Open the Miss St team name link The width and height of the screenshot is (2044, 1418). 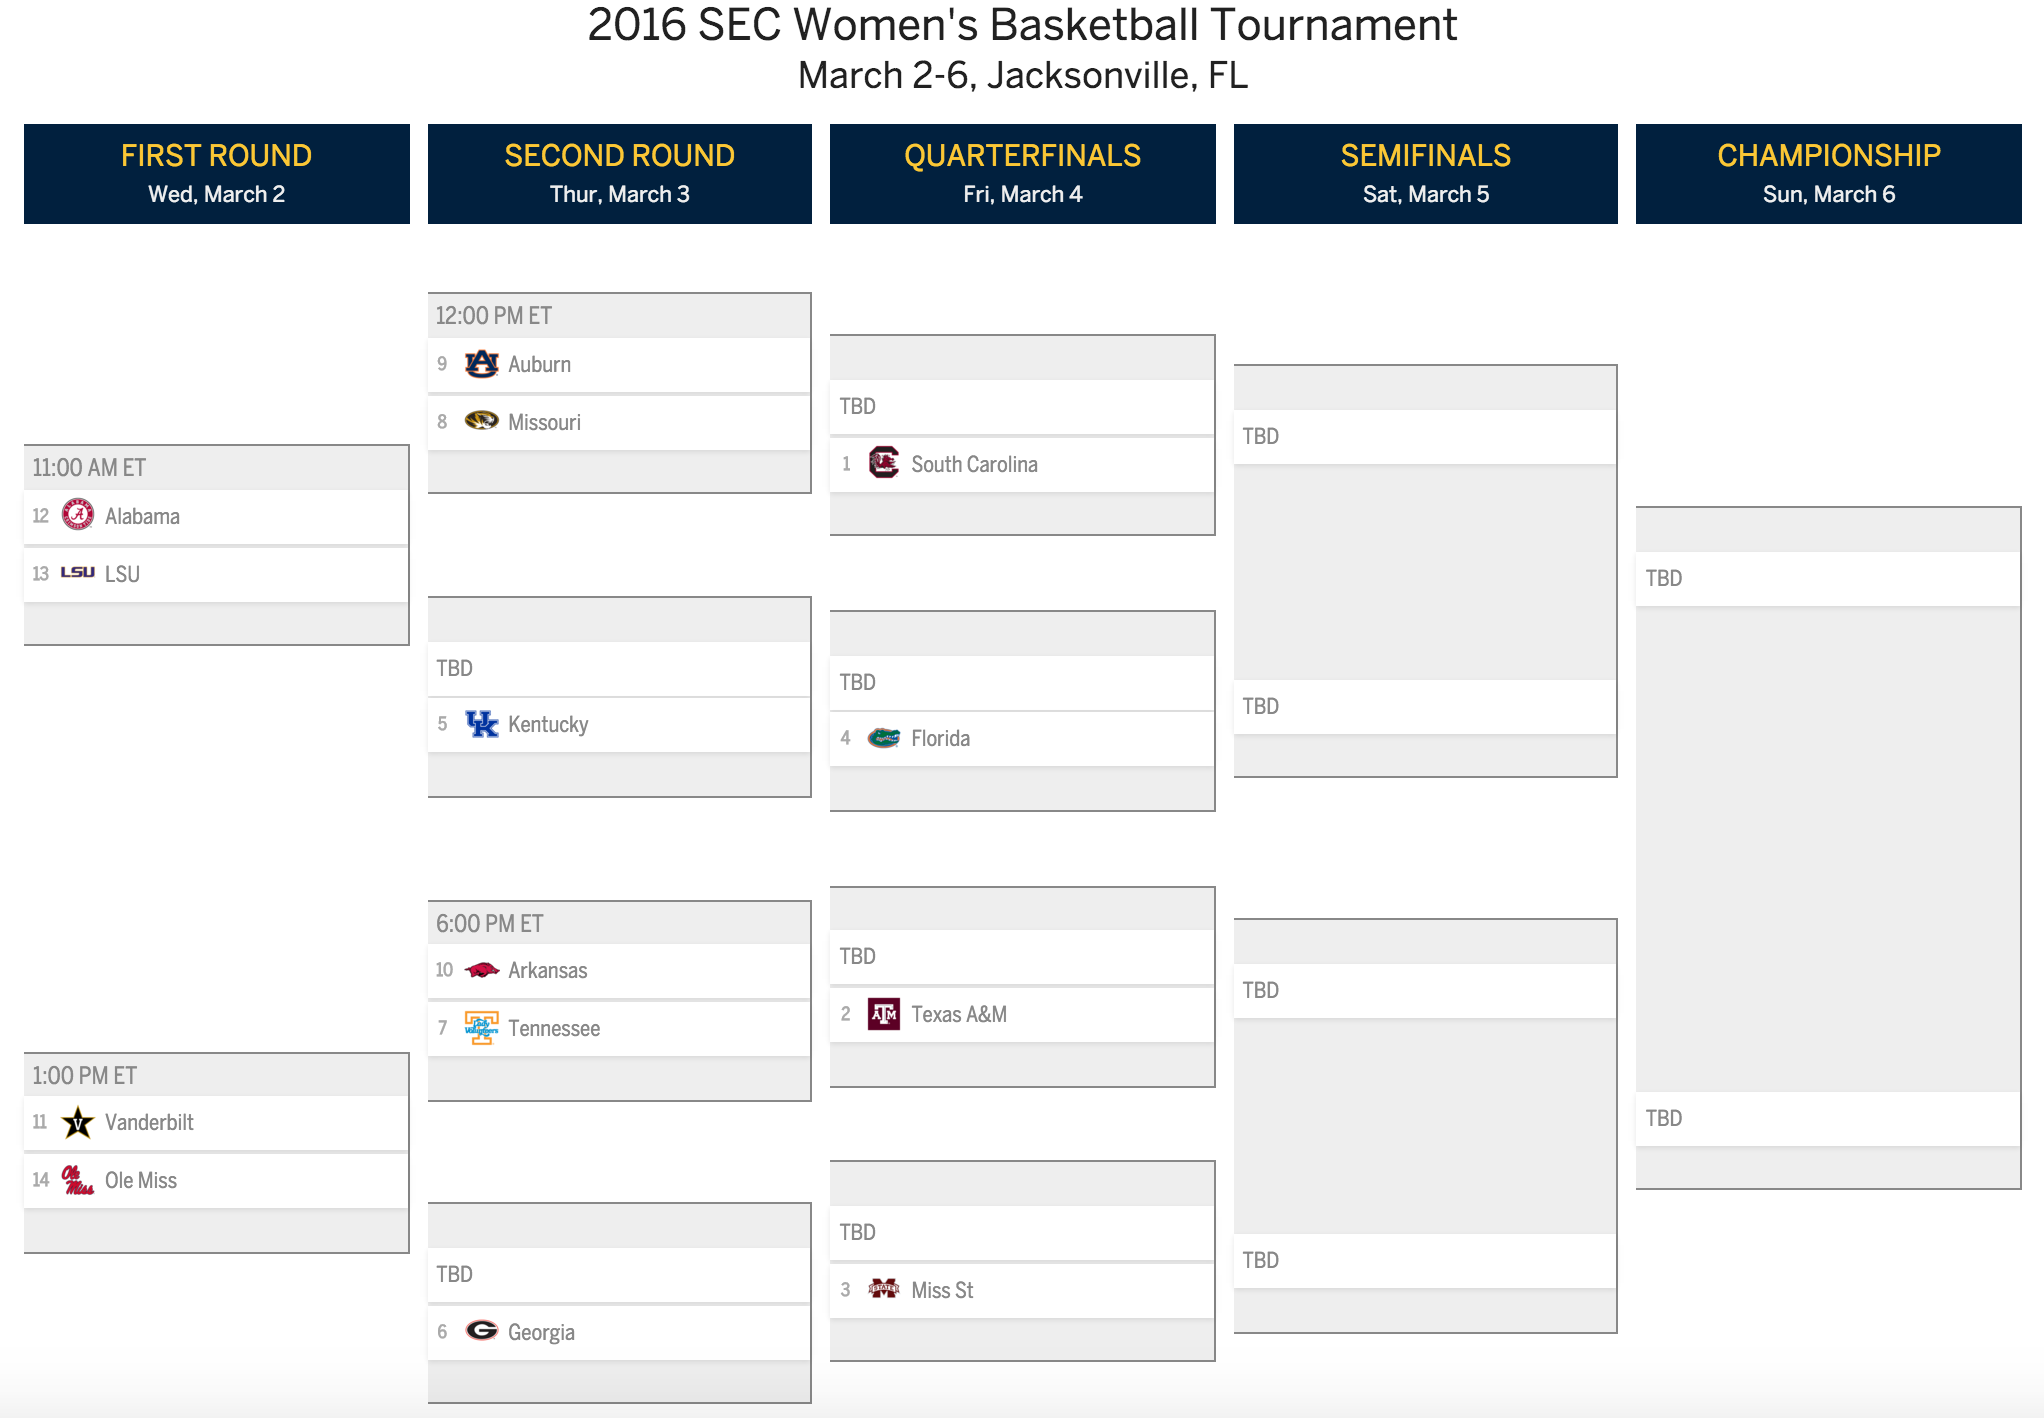[x=942, y=1290]
